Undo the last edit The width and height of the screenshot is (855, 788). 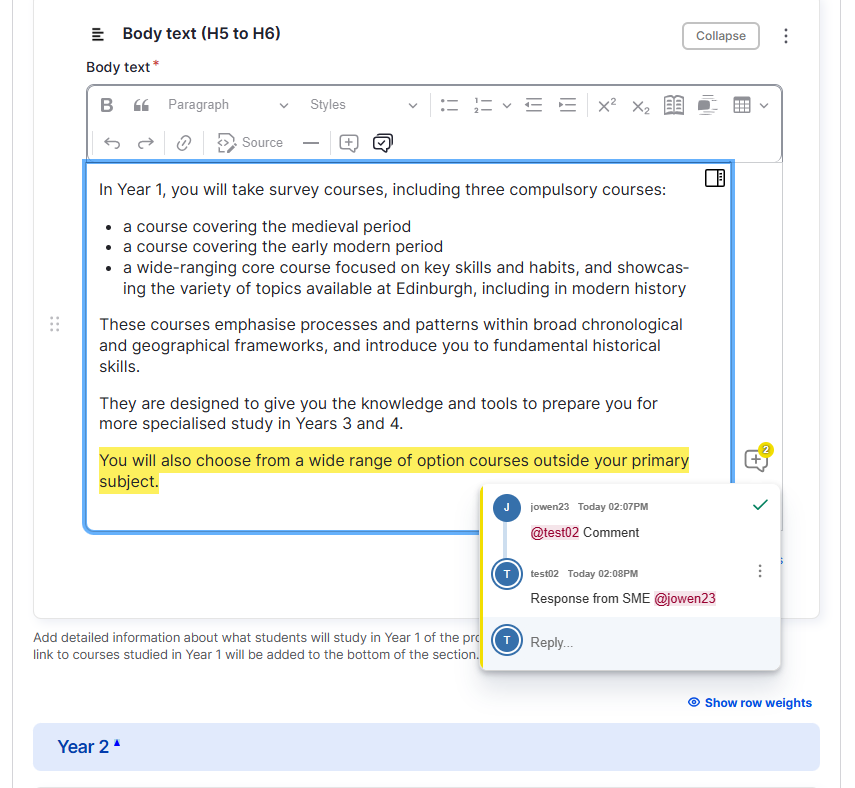111,142
